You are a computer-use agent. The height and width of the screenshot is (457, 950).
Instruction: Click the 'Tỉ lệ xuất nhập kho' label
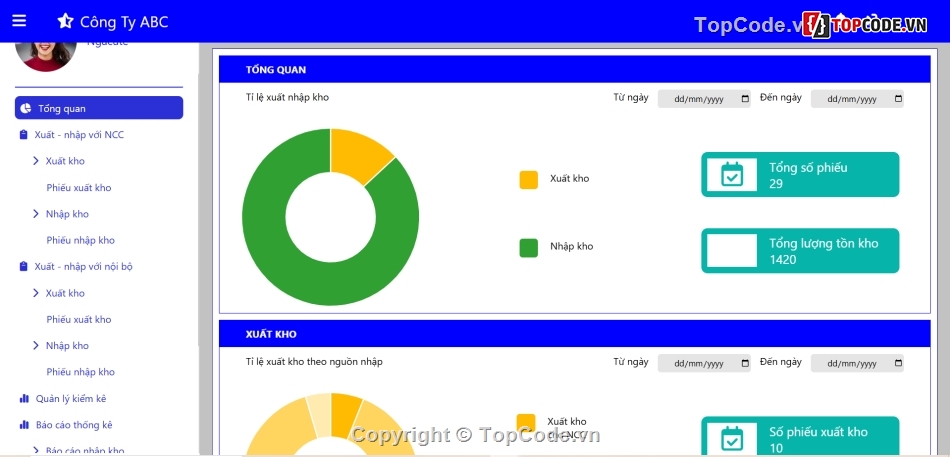point(287,97)
